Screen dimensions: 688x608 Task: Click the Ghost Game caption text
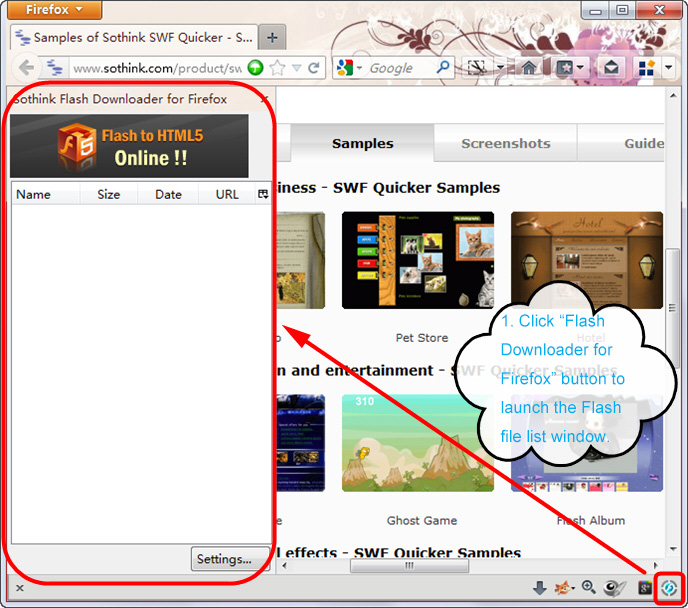(422, 520)
